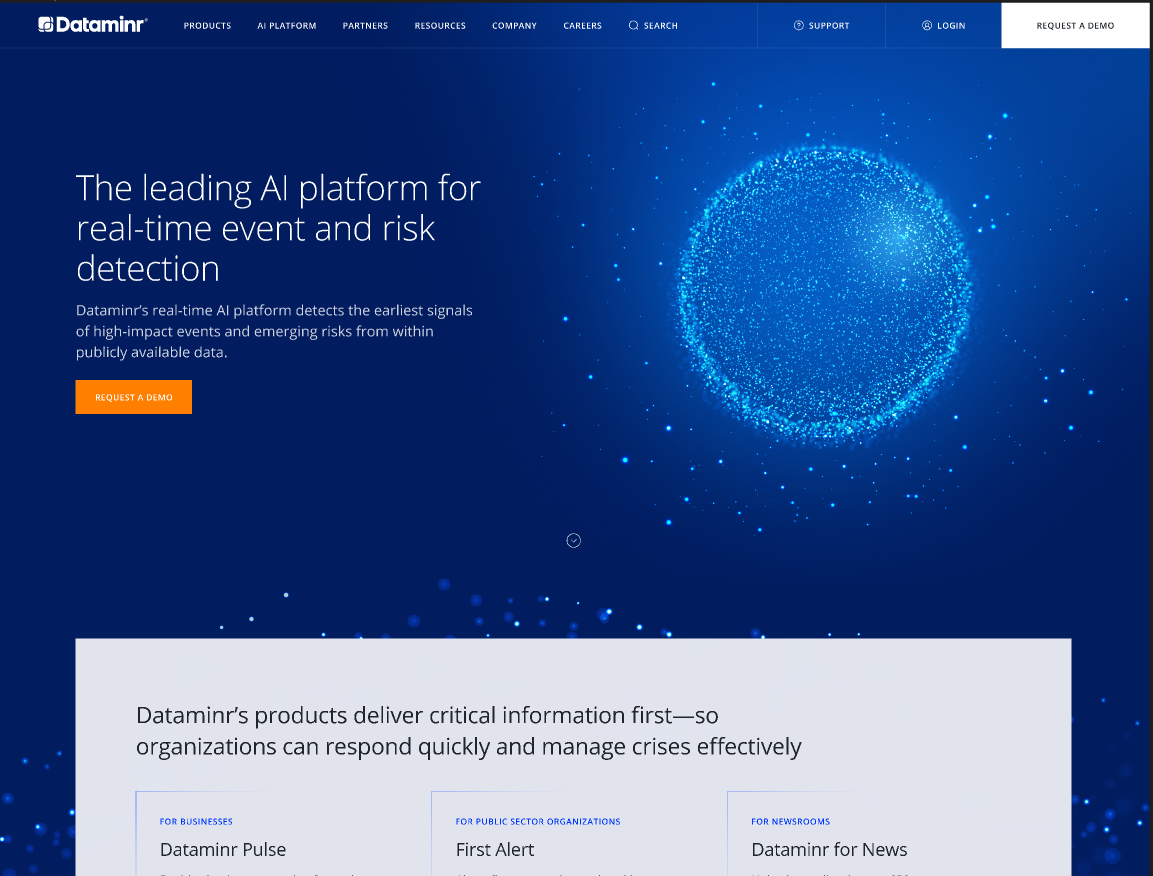This screenshot has width=1153, height=876.
Task: Click the search magnifier icon
Action: (633, 26)
